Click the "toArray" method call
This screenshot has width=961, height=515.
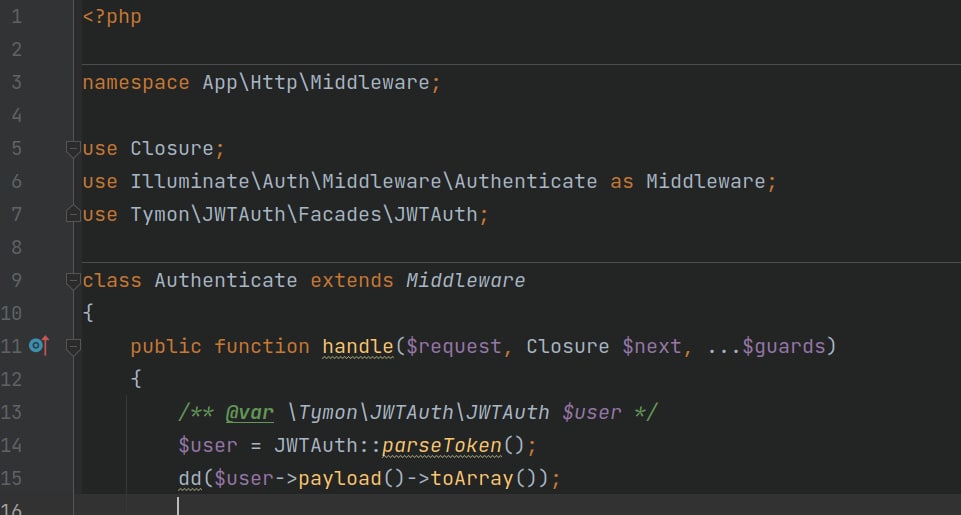[472, 478]
